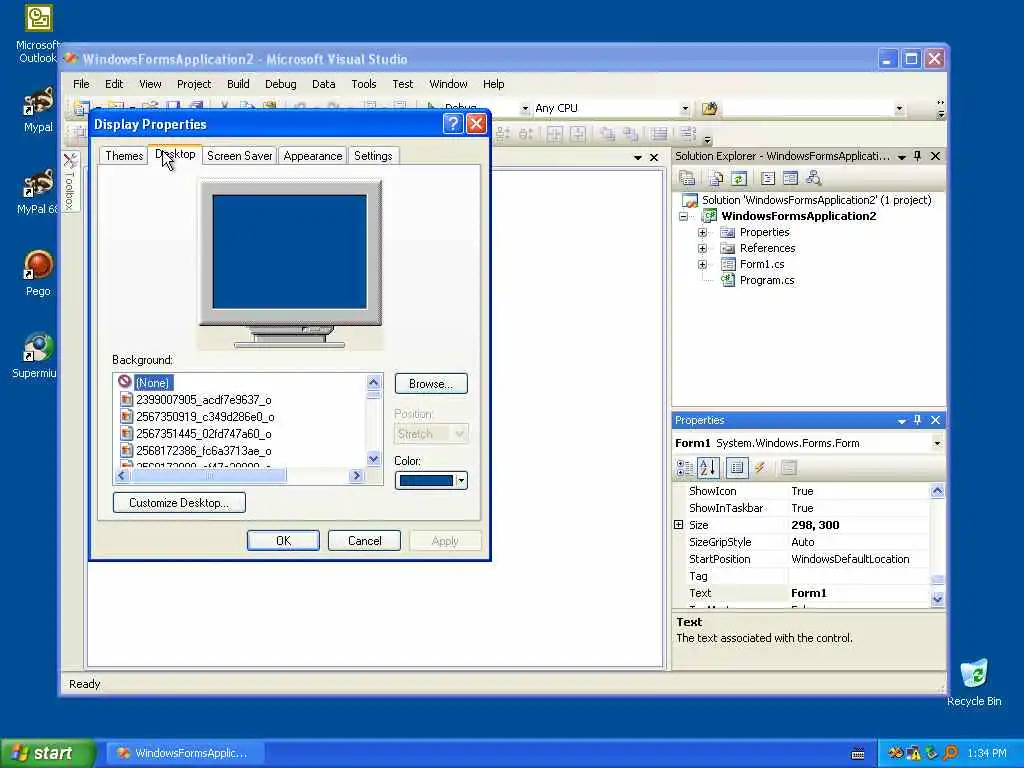Click View Class Diagram icon in Solution Explorer
The height and width of the screenshot is (768, 1024).
tap(813, 178)
